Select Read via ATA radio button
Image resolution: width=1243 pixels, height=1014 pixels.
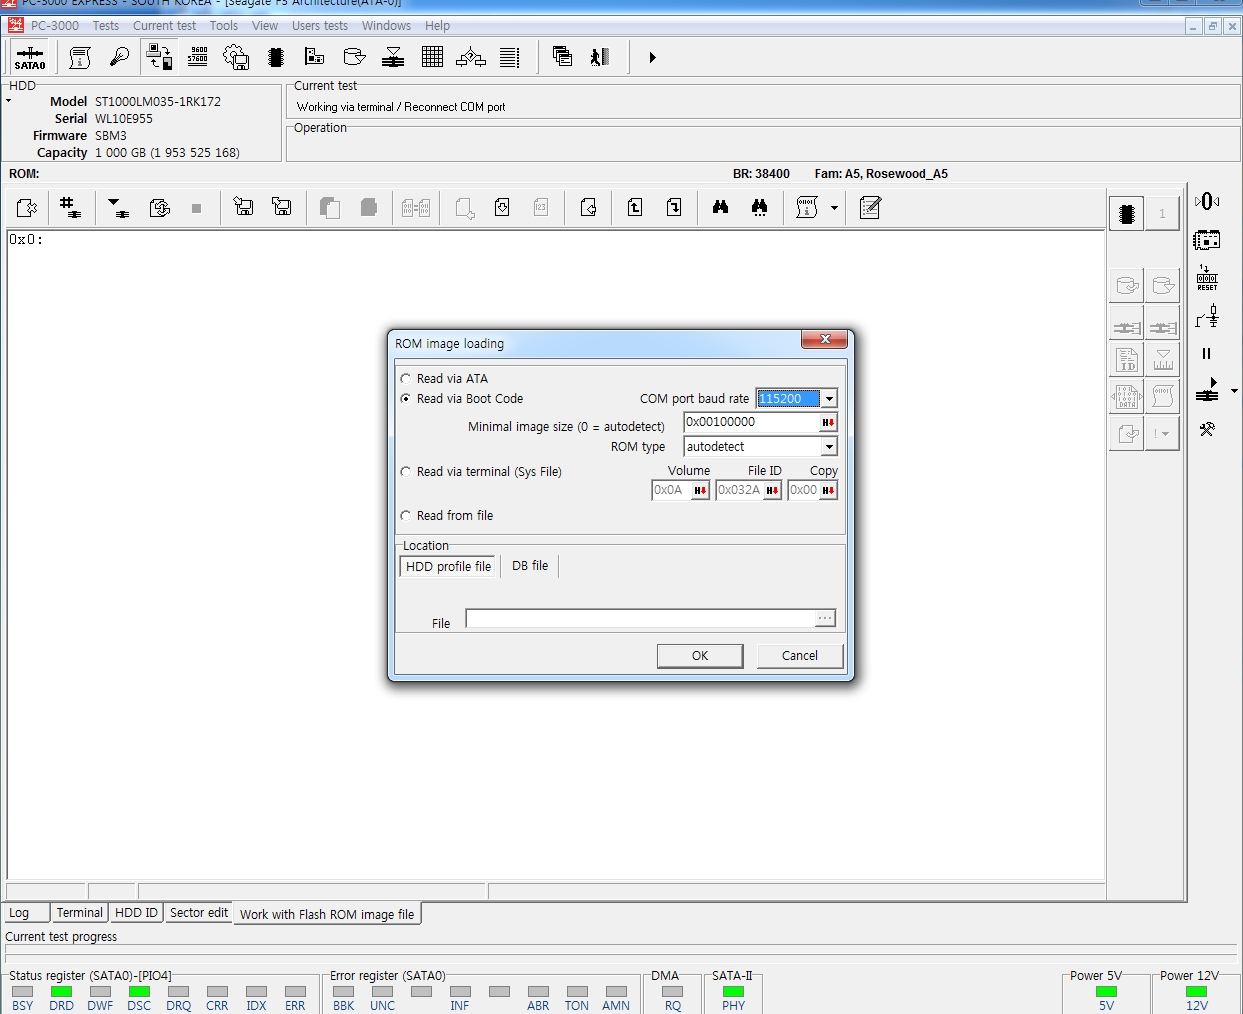click(x=406, y=378)
